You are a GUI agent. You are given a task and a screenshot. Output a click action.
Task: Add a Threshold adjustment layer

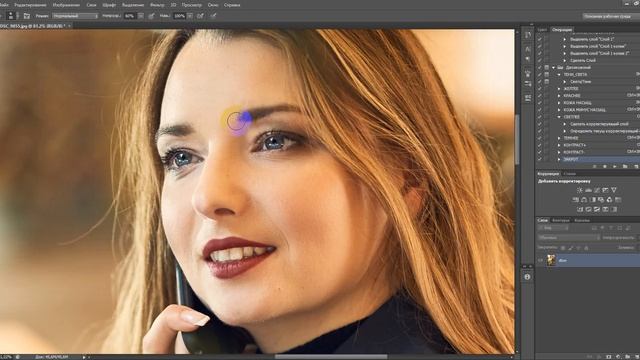point(597,209)
